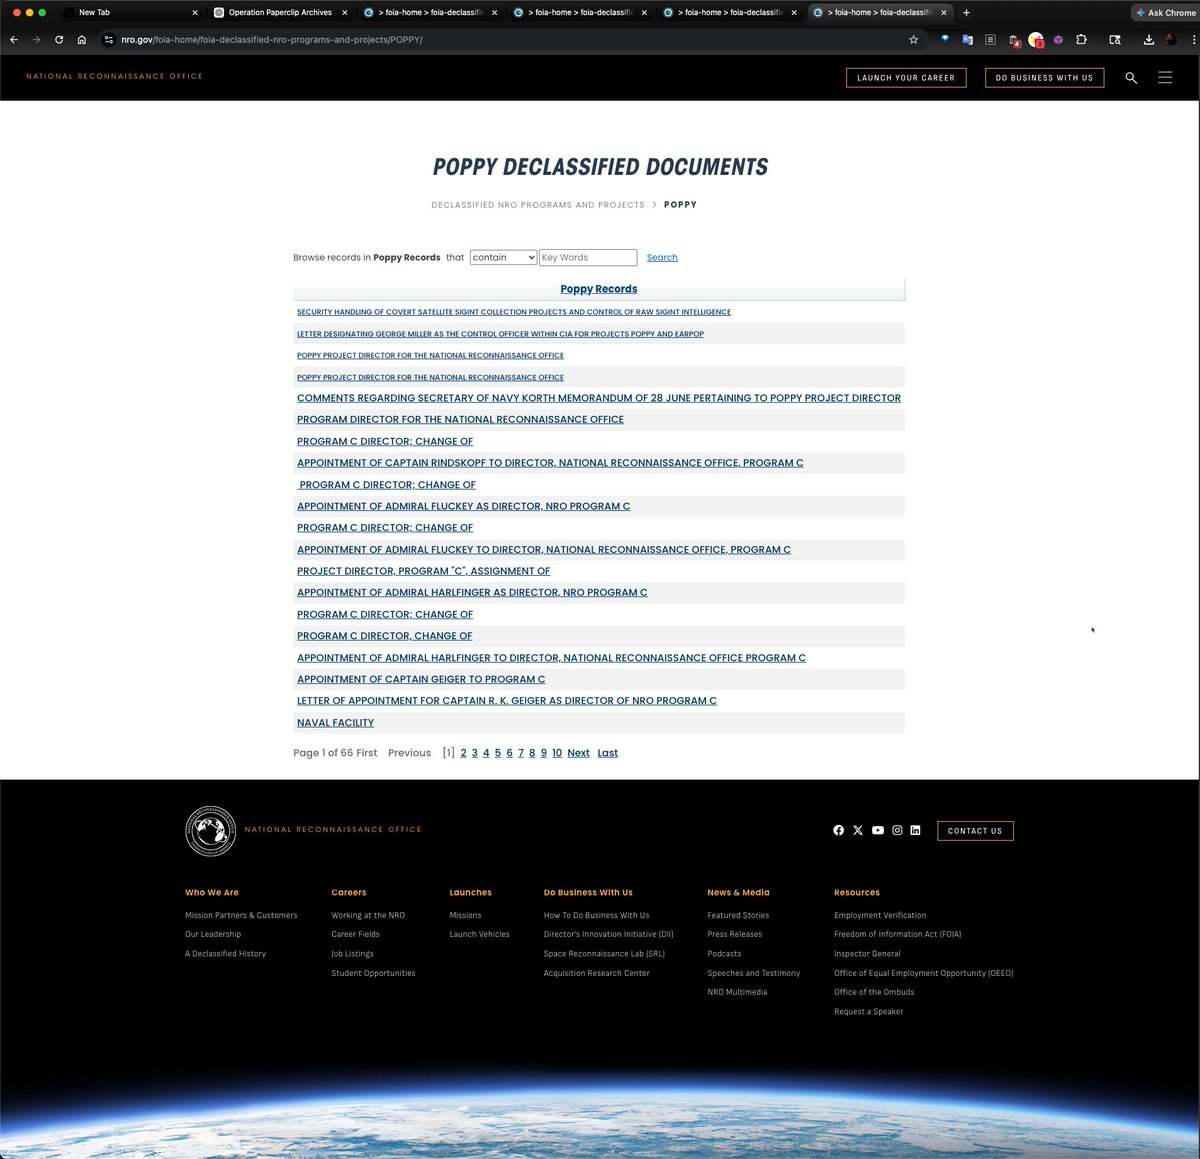Go to page 5 of records
Image resolution: width=1200 pixels, height=1159 pixels.
coord(498,753)
